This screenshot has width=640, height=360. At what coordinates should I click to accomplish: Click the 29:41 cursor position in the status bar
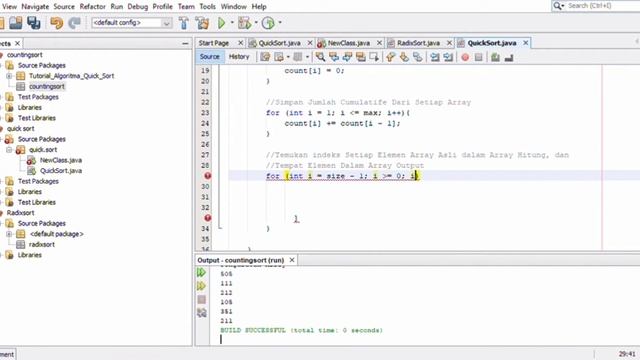click(x=627, y=354)
